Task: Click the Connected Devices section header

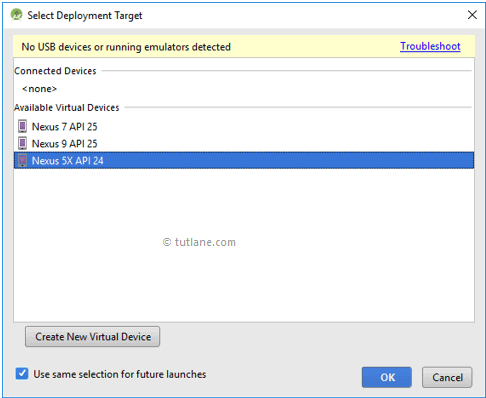Action: pos(55,71)
